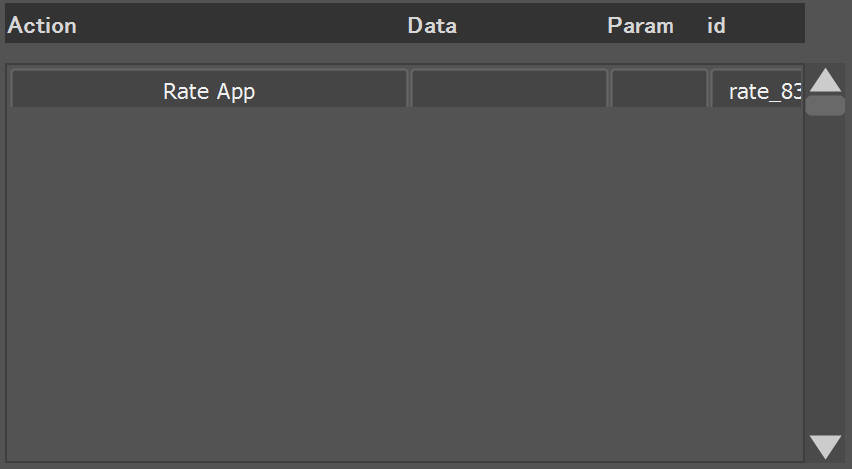Click the id field showing rate_83
852x469 pixels.
coord(756,89)
